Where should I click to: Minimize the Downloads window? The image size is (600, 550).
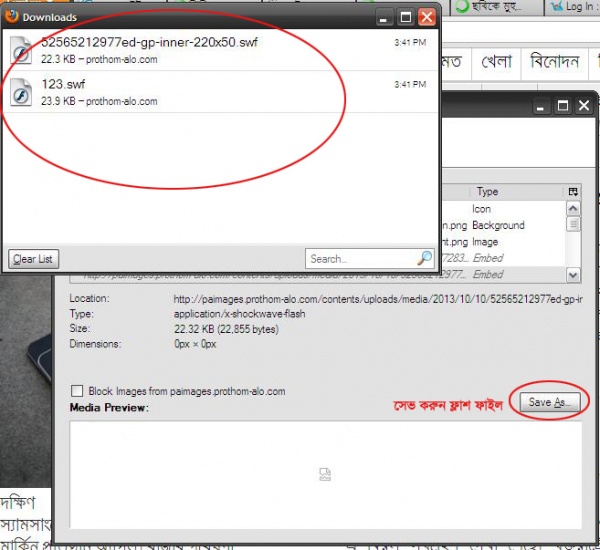pos(384,17)
